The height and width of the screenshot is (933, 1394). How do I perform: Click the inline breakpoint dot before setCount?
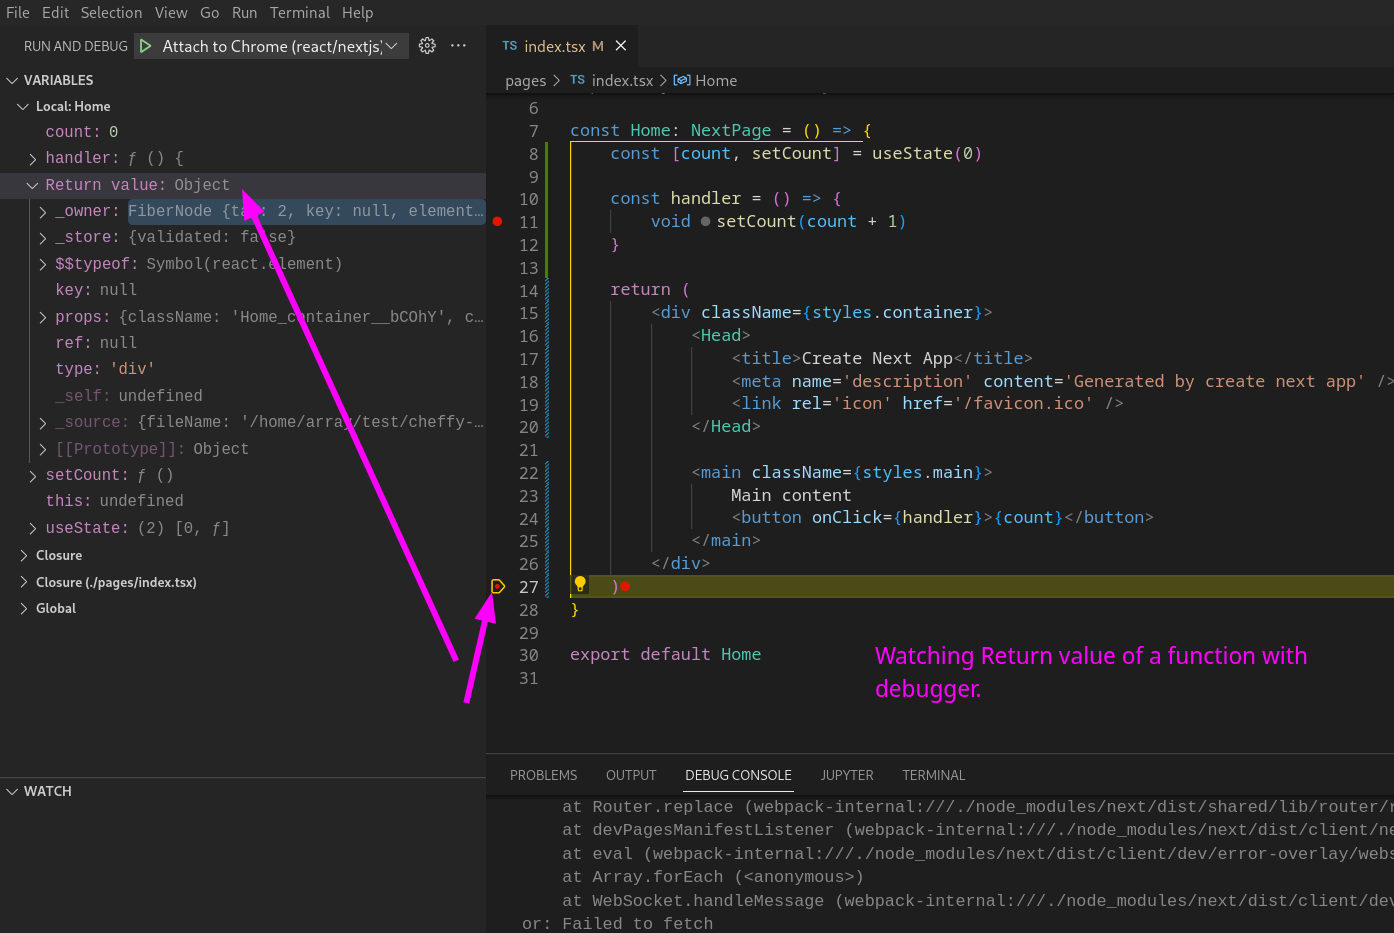[x=706, y=222]
